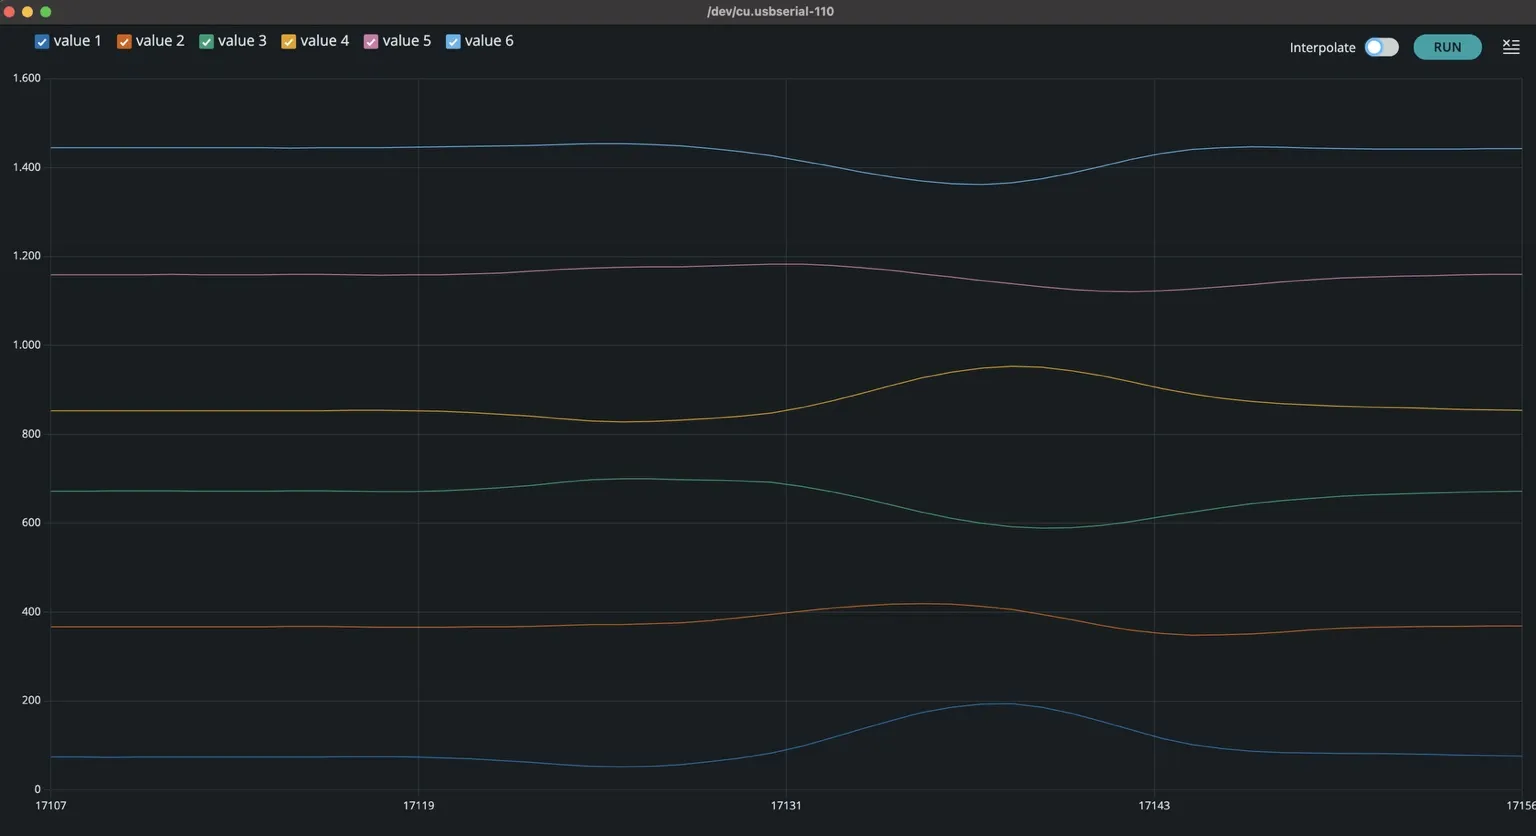
Task: Uncheck the value 3 checkbox
Action: pyautogui.click(x=206, y=42)
